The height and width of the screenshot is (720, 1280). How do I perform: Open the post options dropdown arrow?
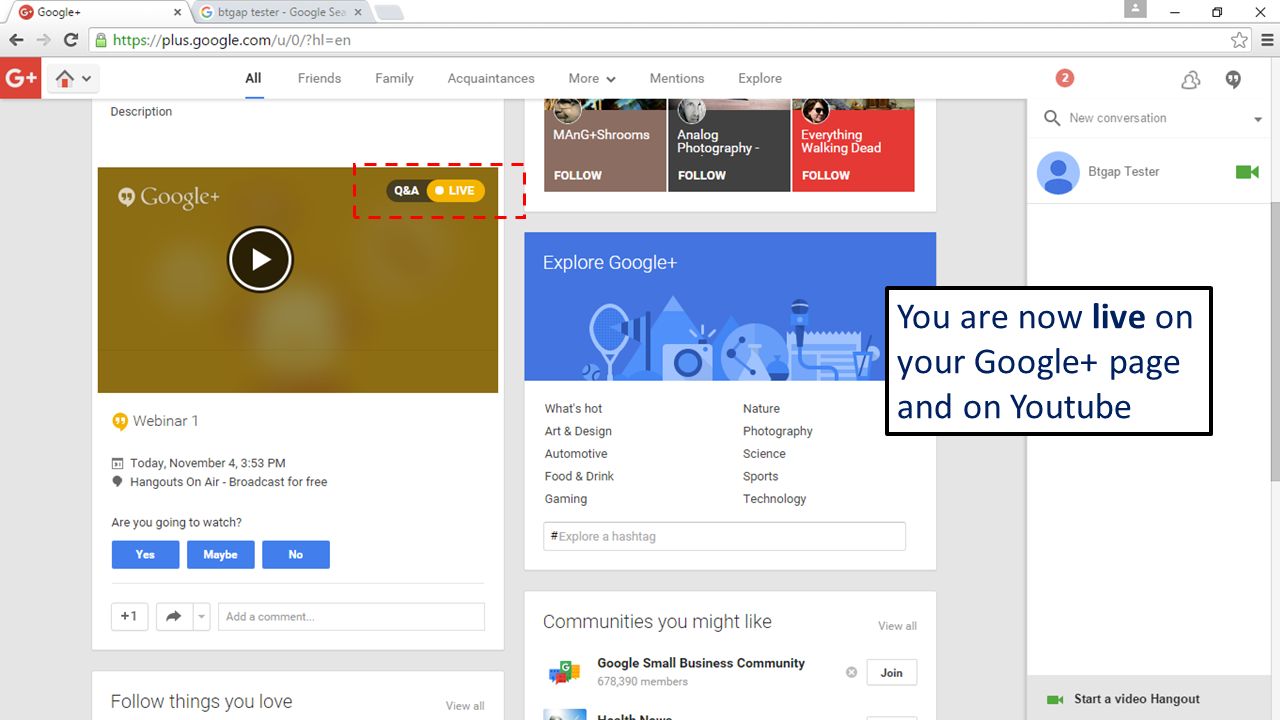pos(201,617)
